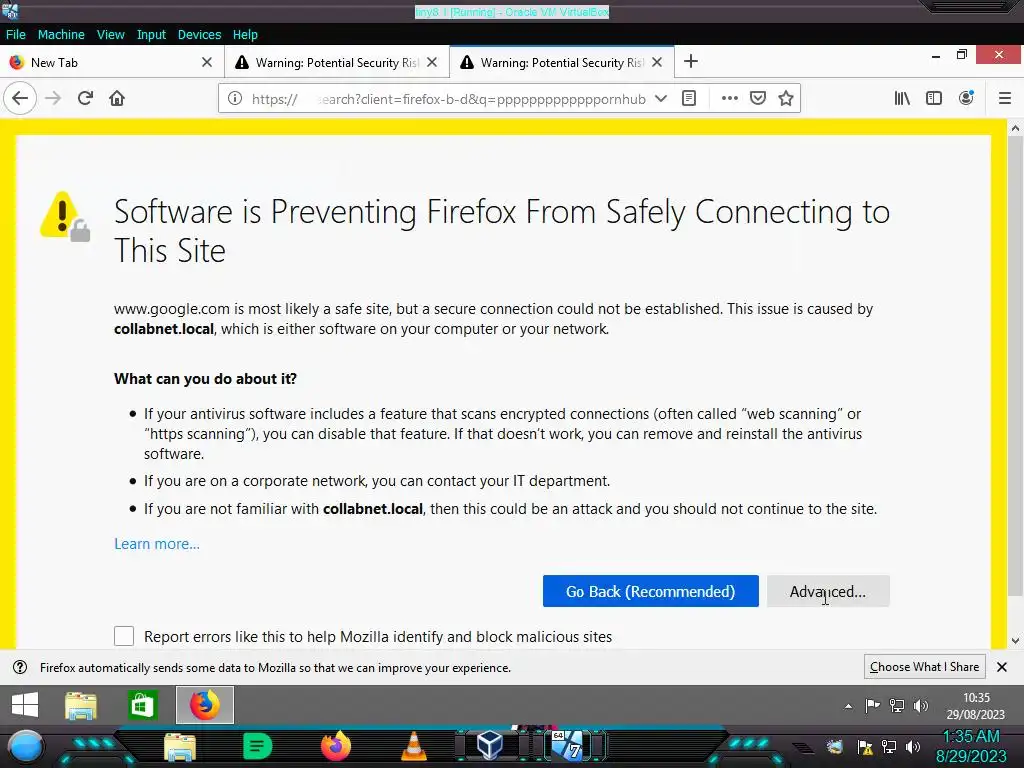Image resolution: width=1024 pixels, height=768 pixels.
Task: Open the VirtualBox File menu
Action: (x=16, y=35)
